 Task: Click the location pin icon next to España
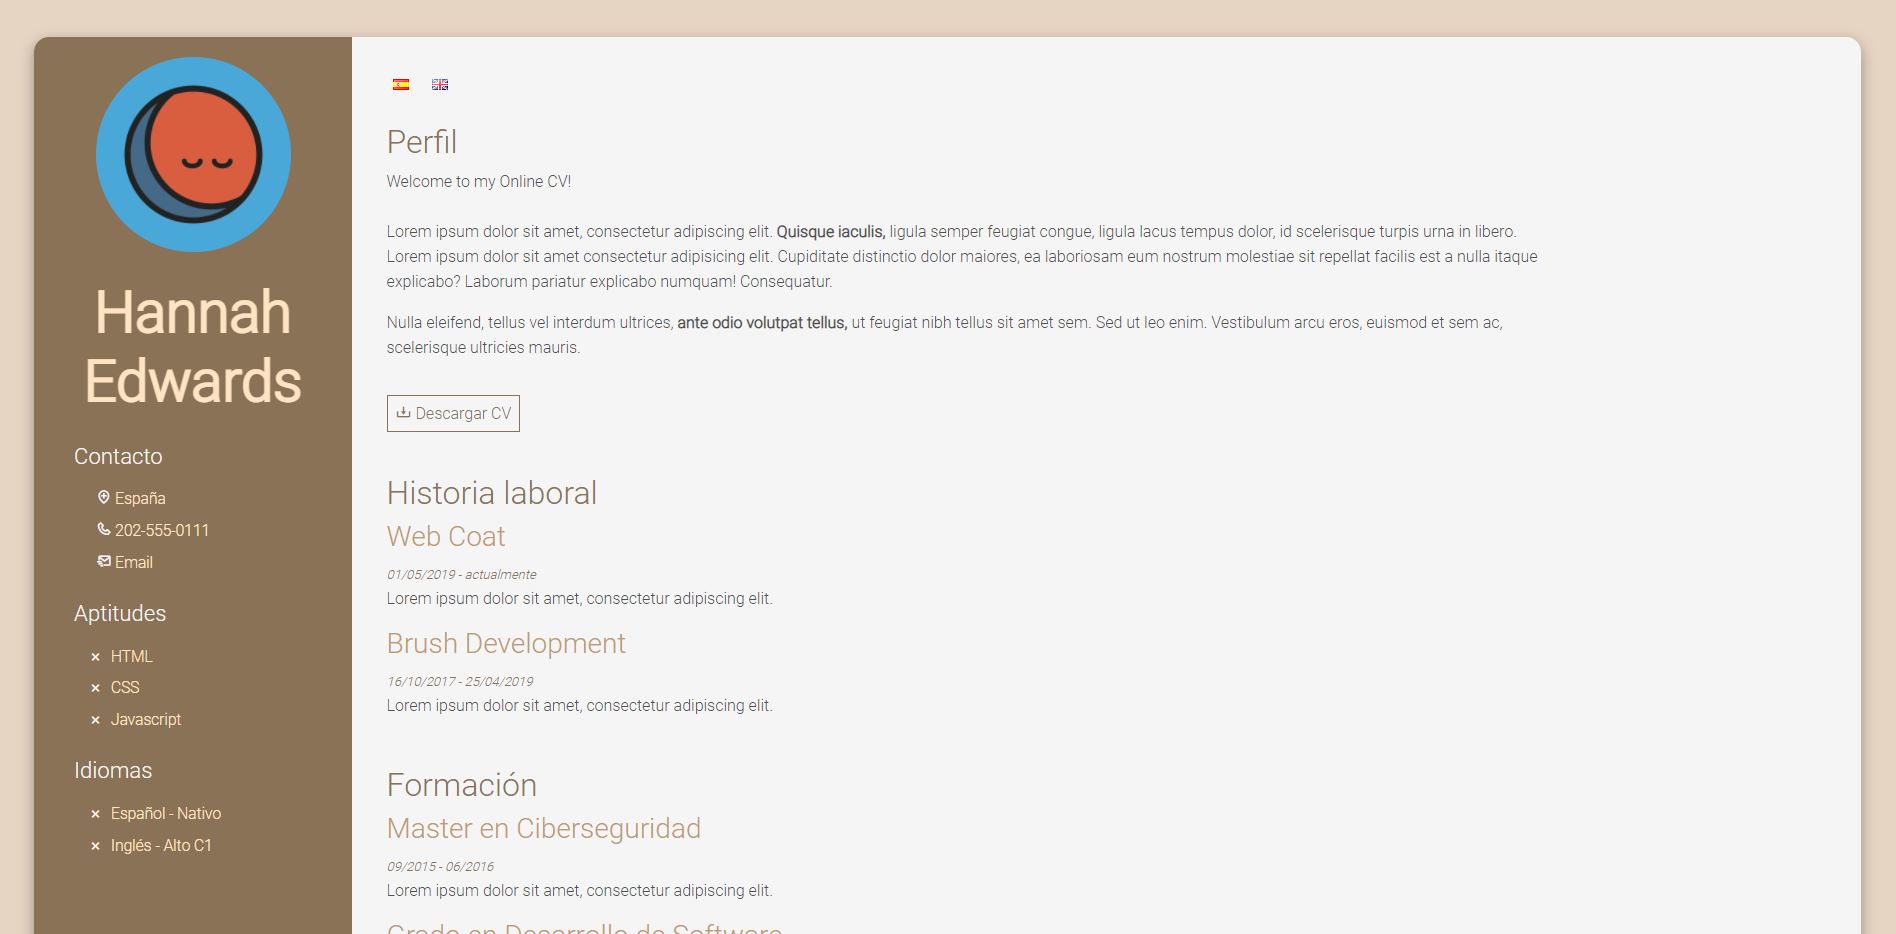[104, 497]
